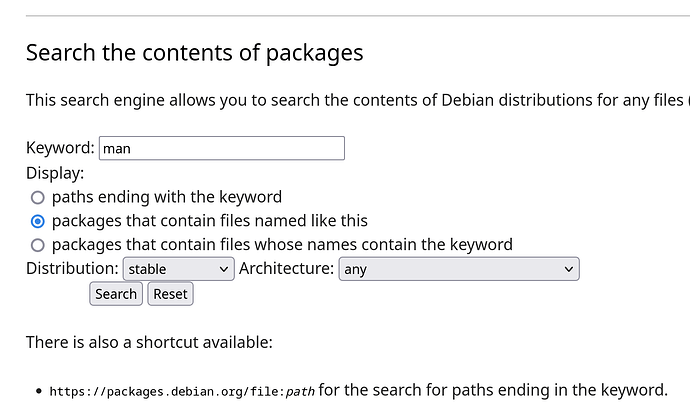Click the "Distribution:" label text
The width and height of the screenshot is (690, 409).
click(72, 269)
